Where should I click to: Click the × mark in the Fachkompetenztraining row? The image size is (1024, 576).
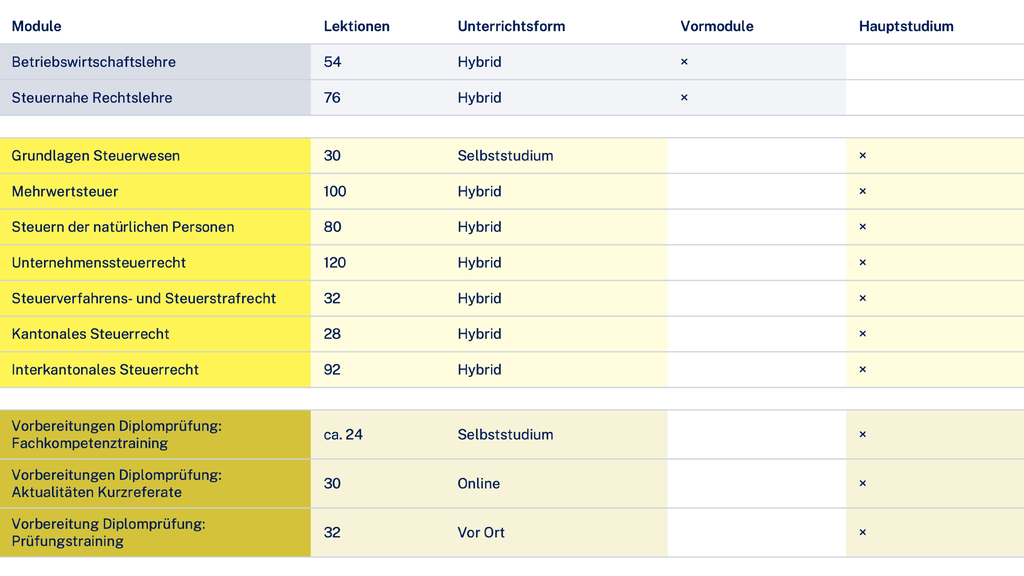click(862, 435)
